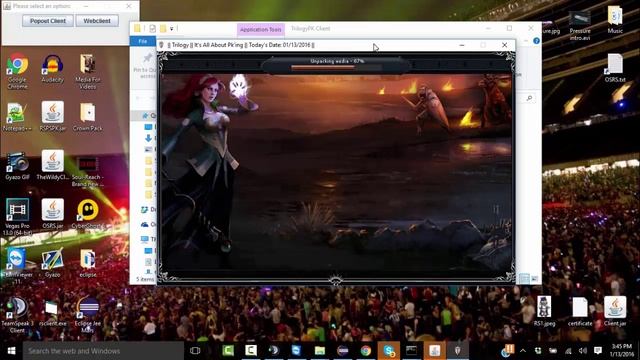
Task: Click the Windows Start button
Action: click(11, 351)
